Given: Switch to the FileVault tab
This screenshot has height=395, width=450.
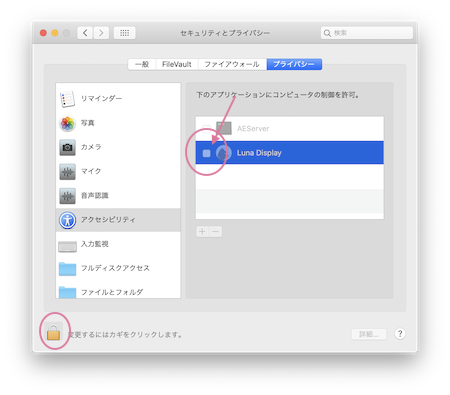Looking at the screenshot, I should pyautogui.click(x=177, y=64).
